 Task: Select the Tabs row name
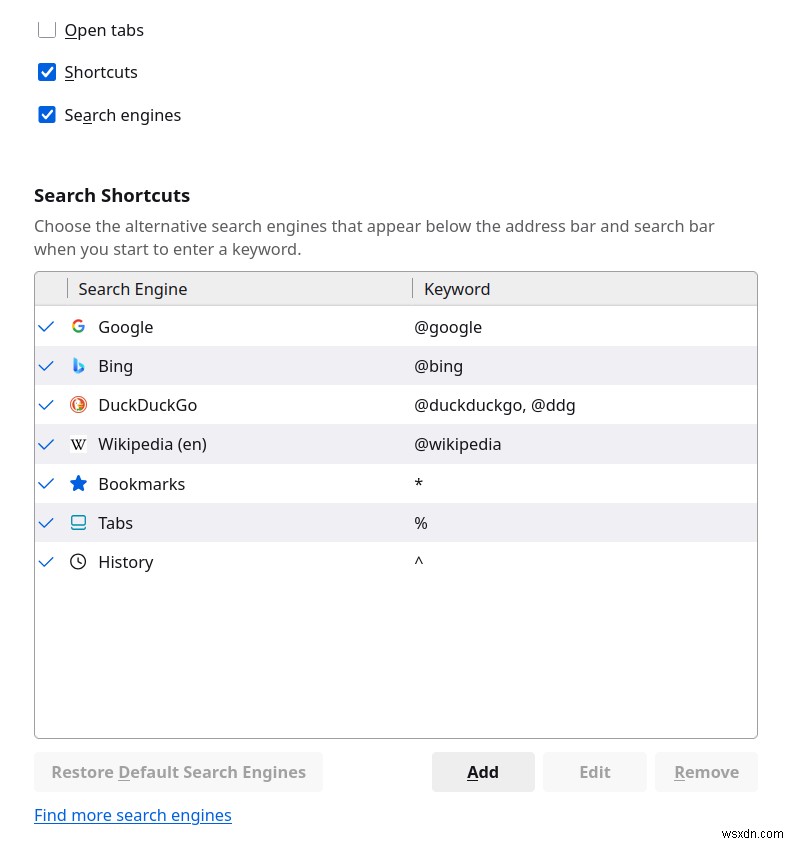coord(115,523)
